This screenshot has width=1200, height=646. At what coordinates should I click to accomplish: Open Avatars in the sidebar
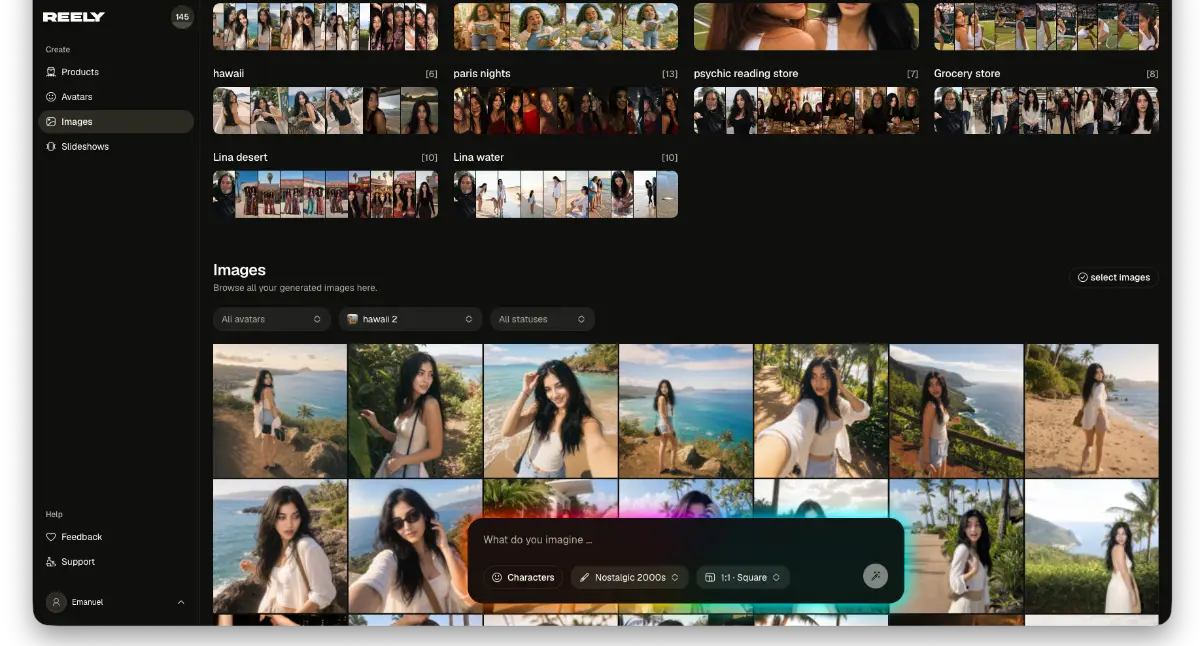pyautogui.click(x=115, y=97)
